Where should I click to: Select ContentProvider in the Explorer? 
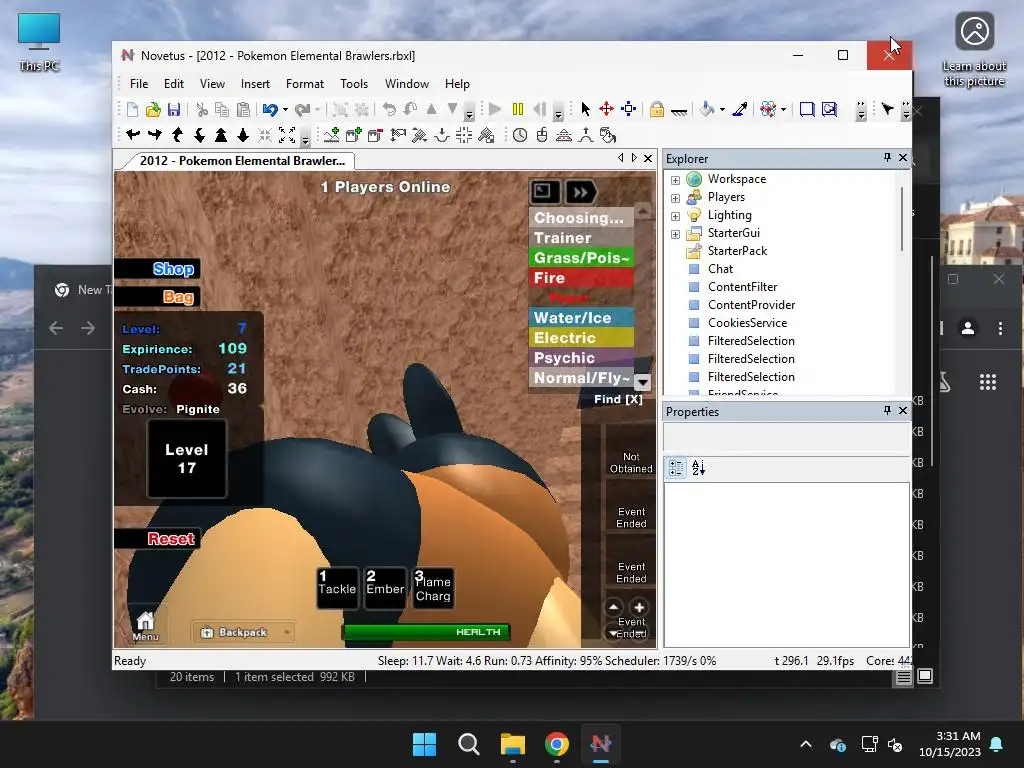(x=751, y=305)
